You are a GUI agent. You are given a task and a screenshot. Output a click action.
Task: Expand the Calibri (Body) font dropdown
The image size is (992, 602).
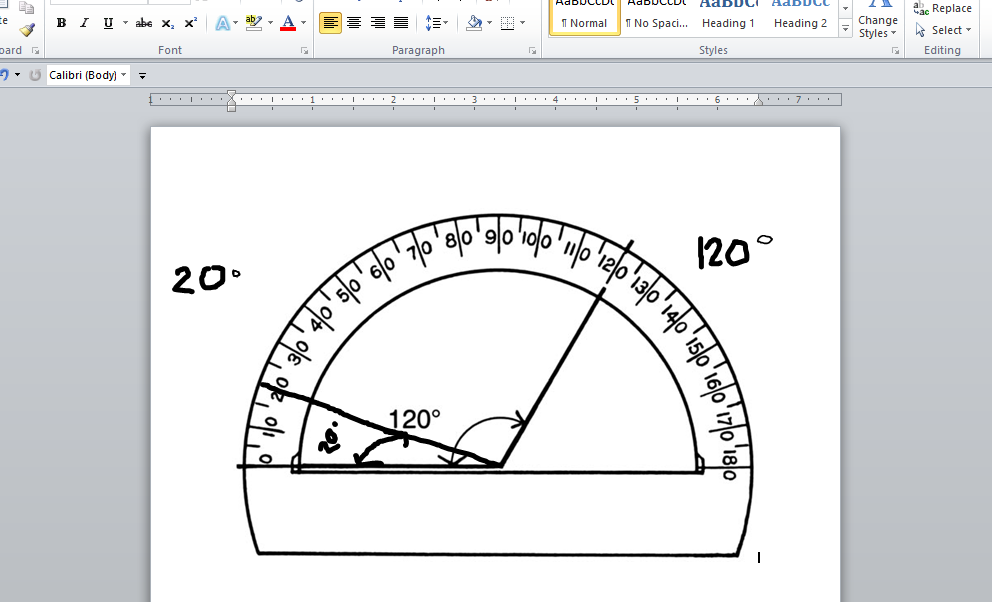(x=124, y=75)
